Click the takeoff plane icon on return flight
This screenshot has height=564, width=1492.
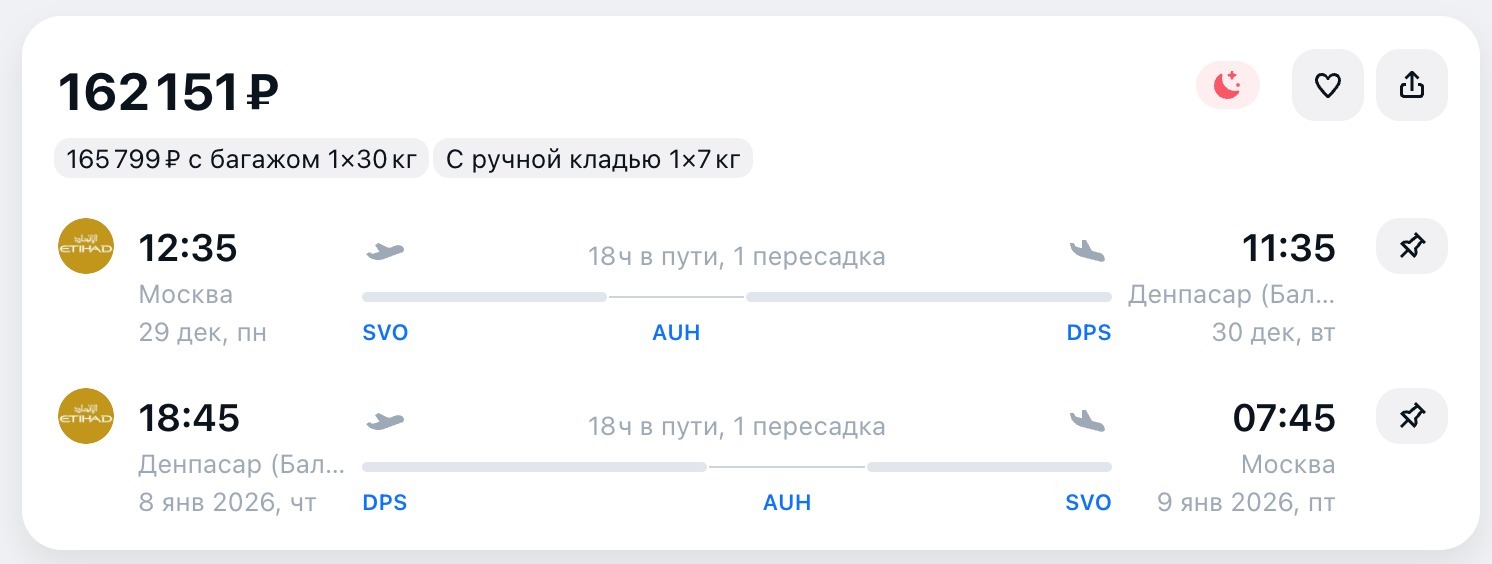[385, 421]
